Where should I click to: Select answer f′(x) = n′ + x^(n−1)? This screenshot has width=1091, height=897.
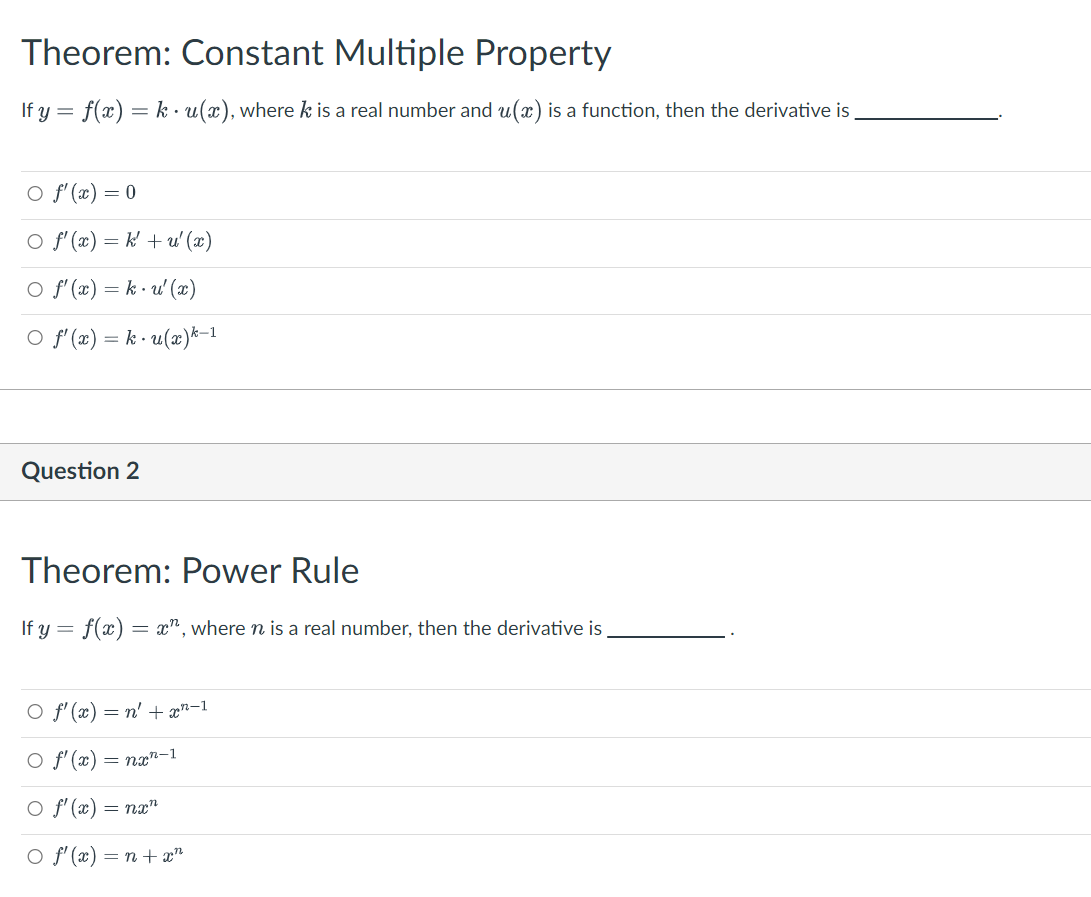35,711
